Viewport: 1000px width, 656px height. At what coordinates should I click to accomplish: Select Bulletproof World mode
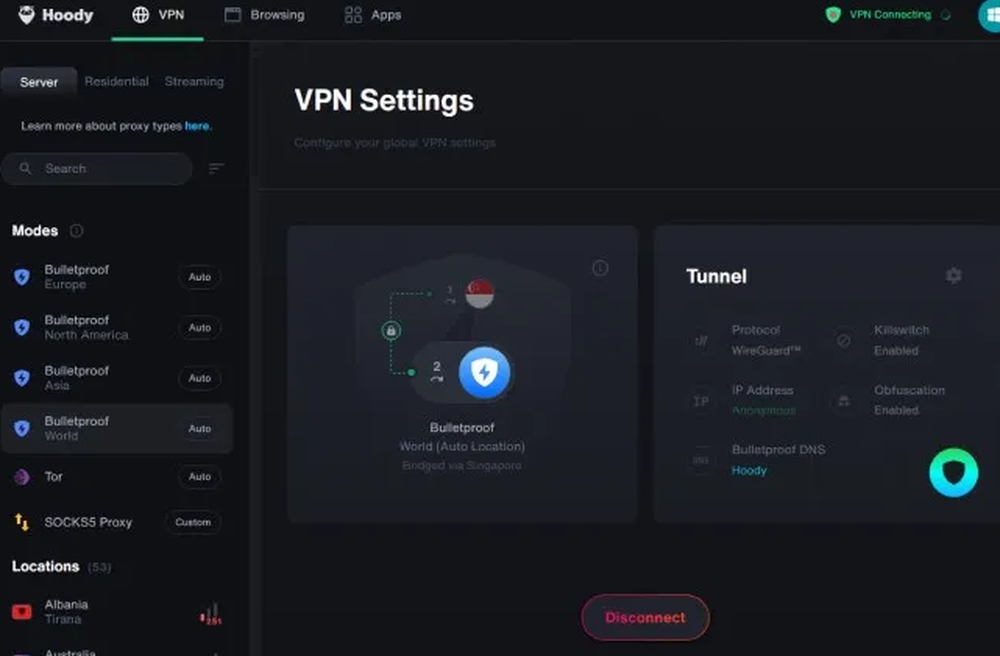tap(117, 428)
